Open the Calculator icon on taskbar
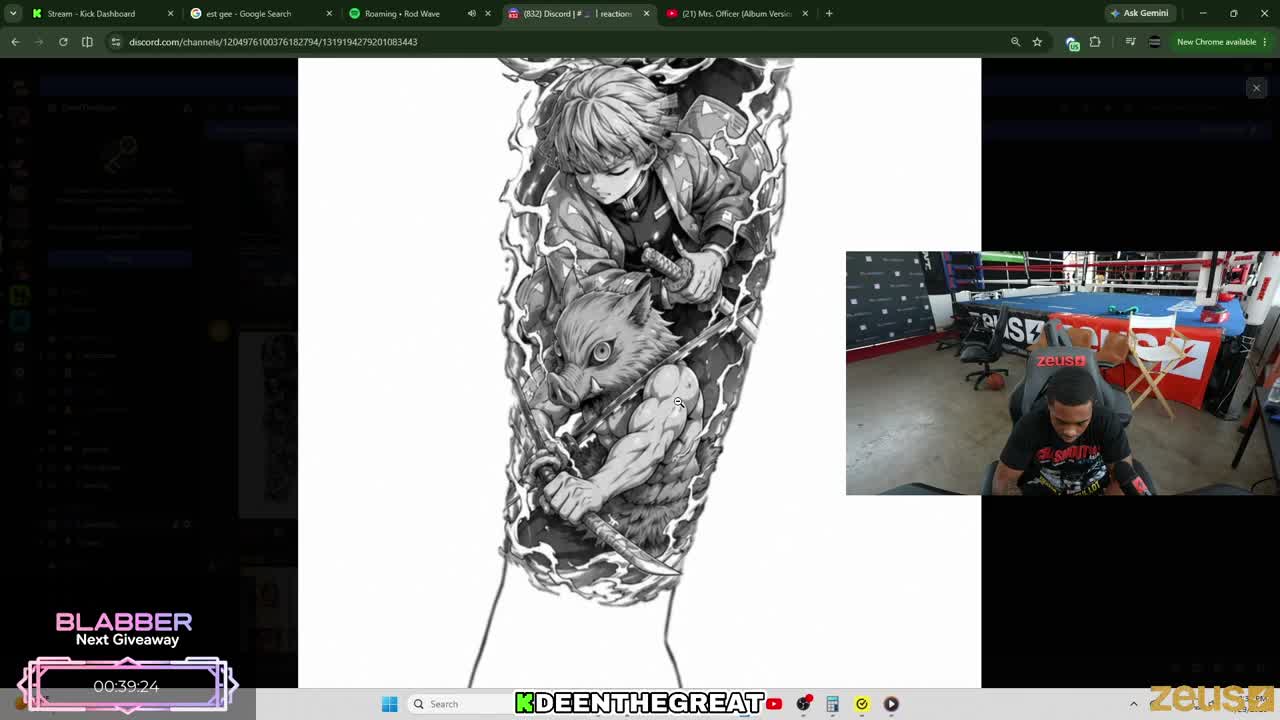The width and height of the screenshot is (1280, 720). pos(832,704)
